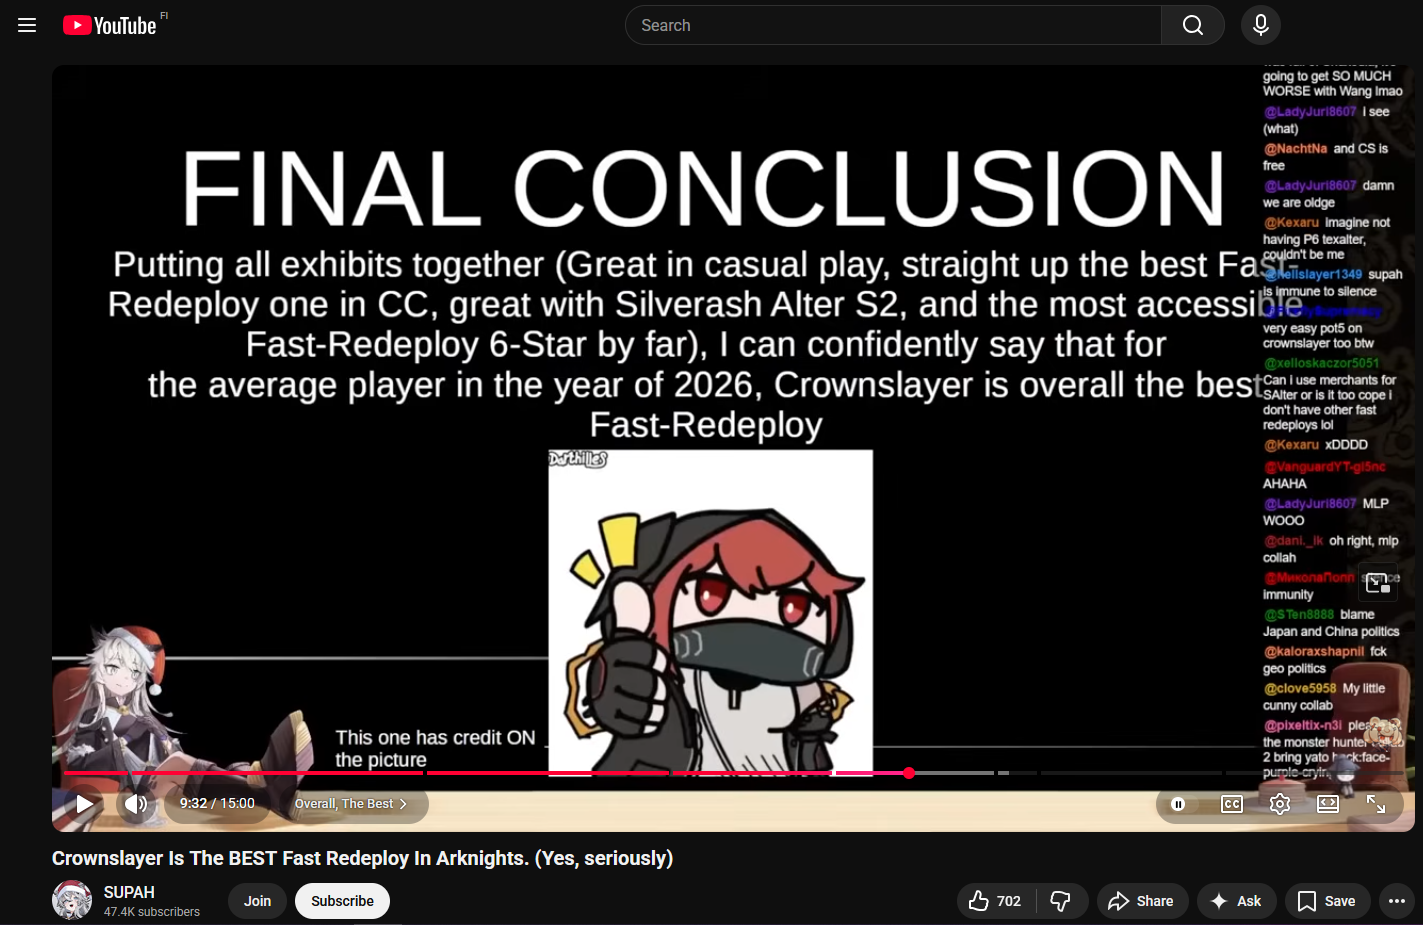This screenshot has width=1423, height=925.
Task: Click the '47.4K subscribers' text
Action: 152,912
